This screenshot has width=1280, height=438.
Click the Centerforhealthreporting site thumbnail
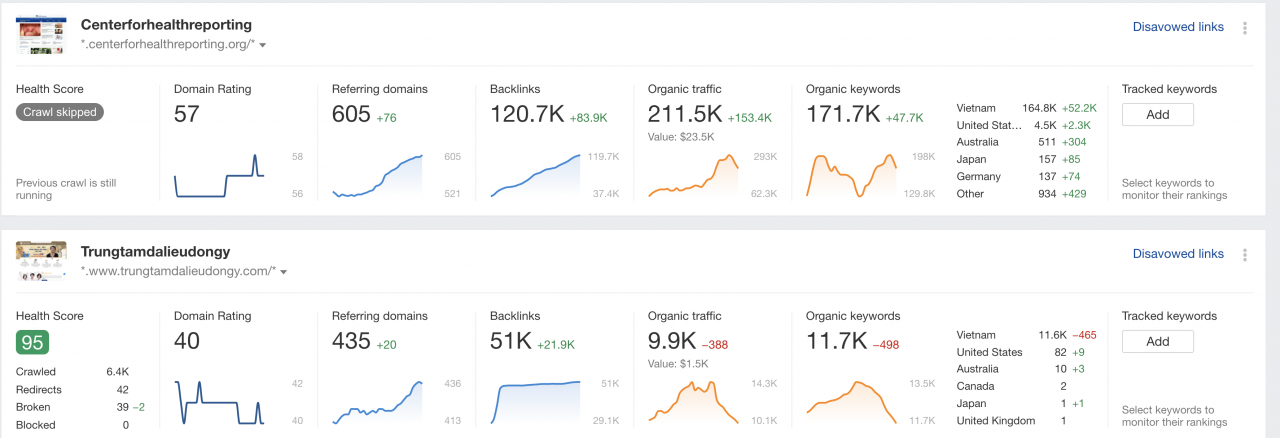pyautogui.click(x=41, y=35)
